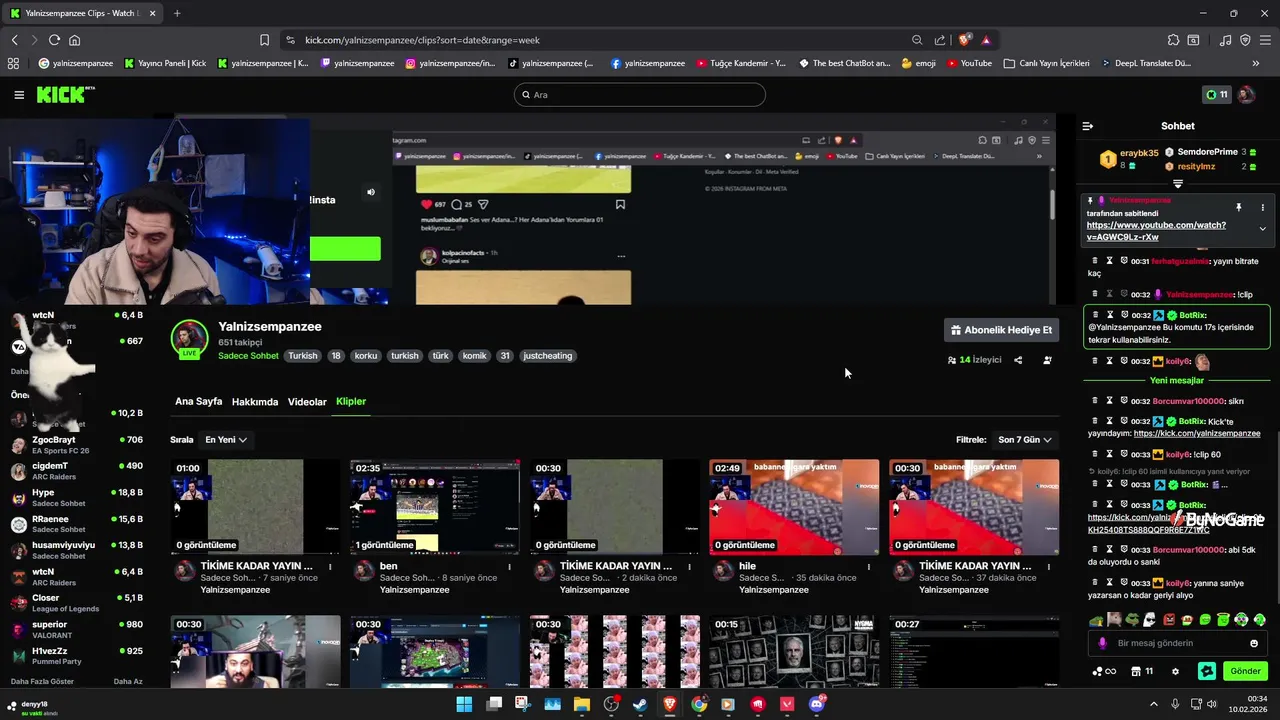Viewport: 1280px width, 720px height.
Task: Bookmark this page in Brave
Action: (x=264, y=40)
